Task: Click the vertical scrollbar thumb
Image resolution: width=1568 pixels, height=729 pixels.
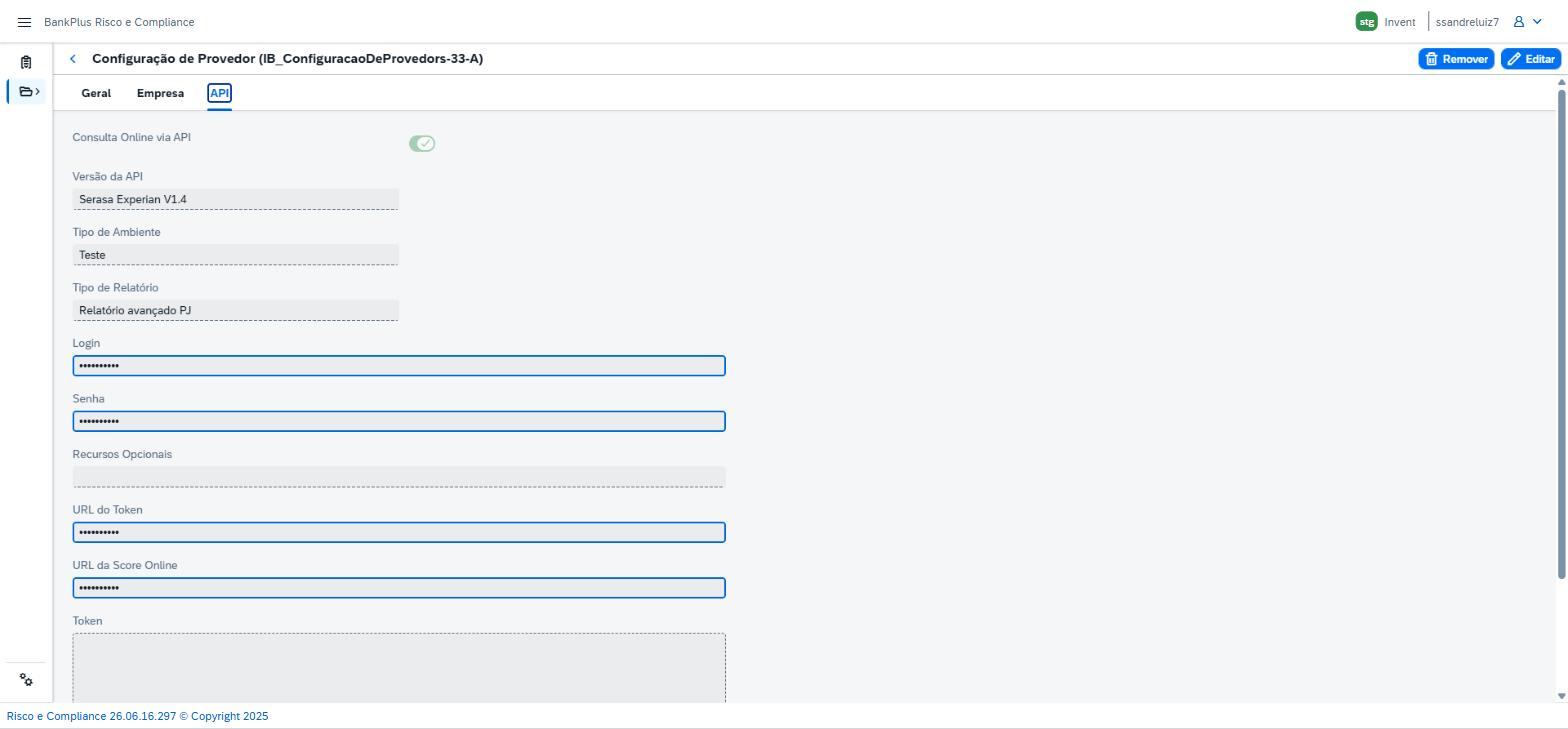Action: pyautogui.click(x=1562, y=334)
